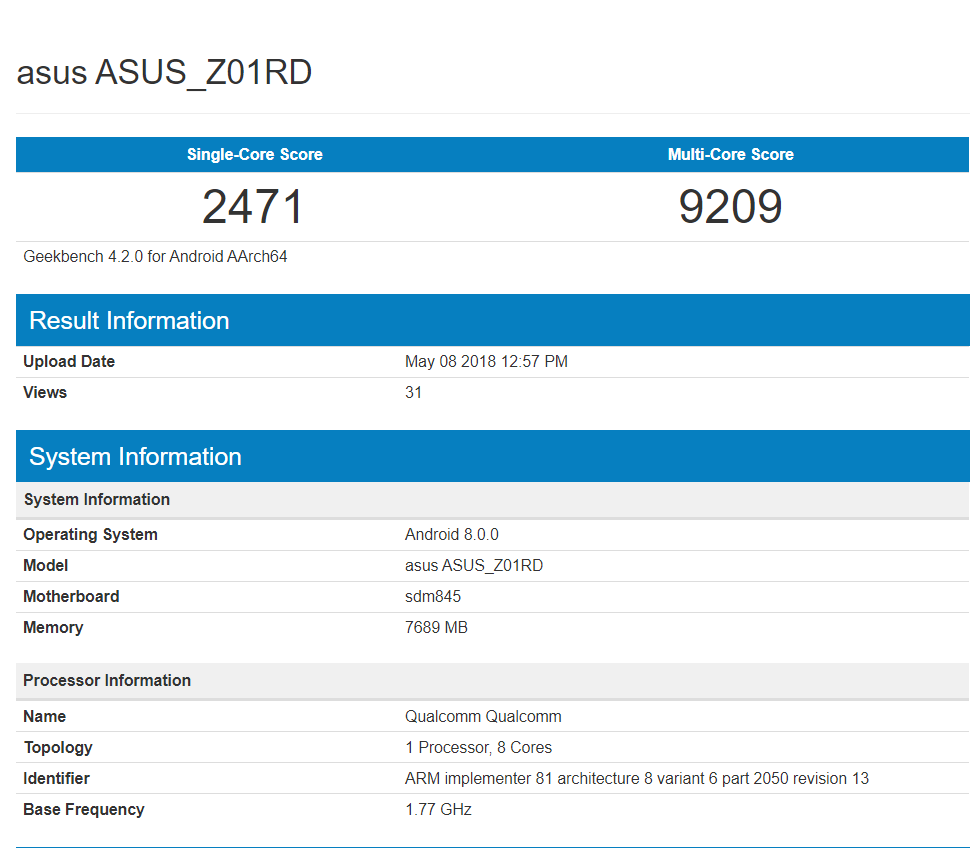The image size is (972, 848).
Task: Click the 1.77 GHz frequency value
Action: point(438,810)
